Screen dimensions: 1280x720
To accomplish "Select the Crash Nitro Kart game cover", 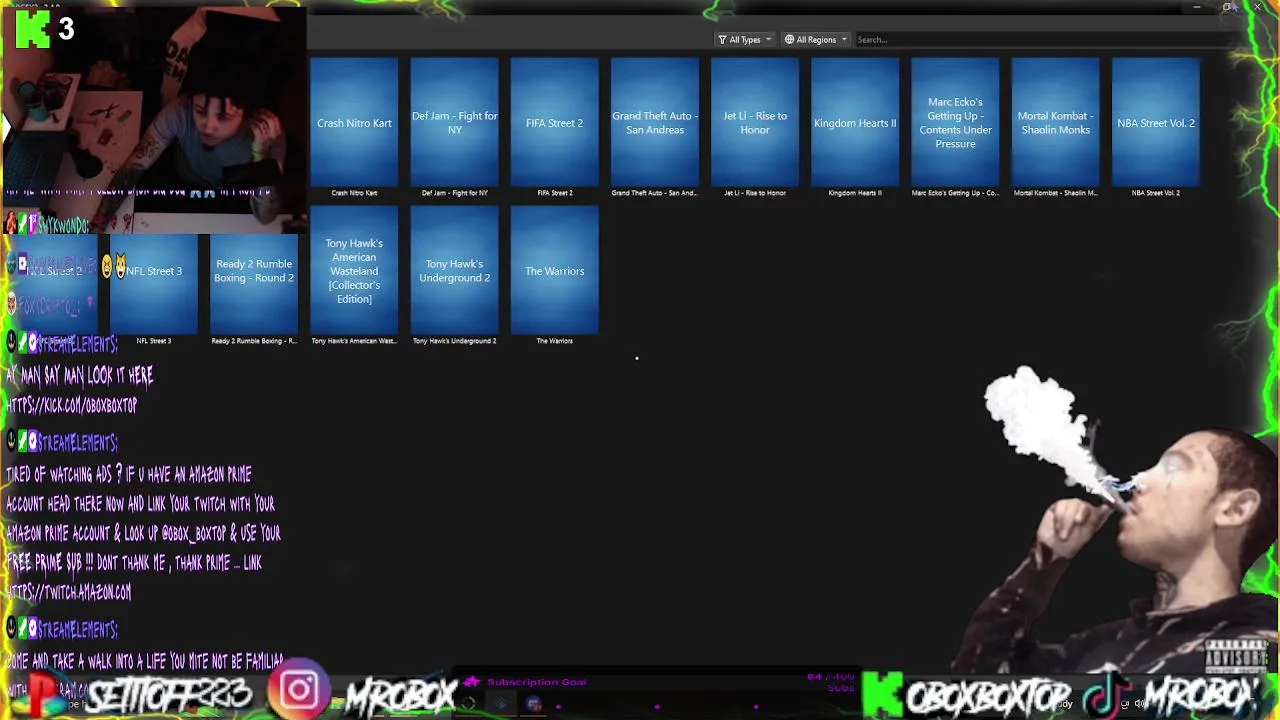I will tap(354, 122).
